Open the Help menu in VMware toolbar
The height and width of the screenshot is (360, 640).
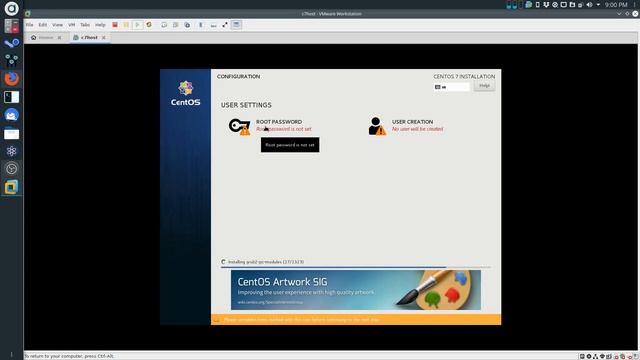(x=100, y=25)
